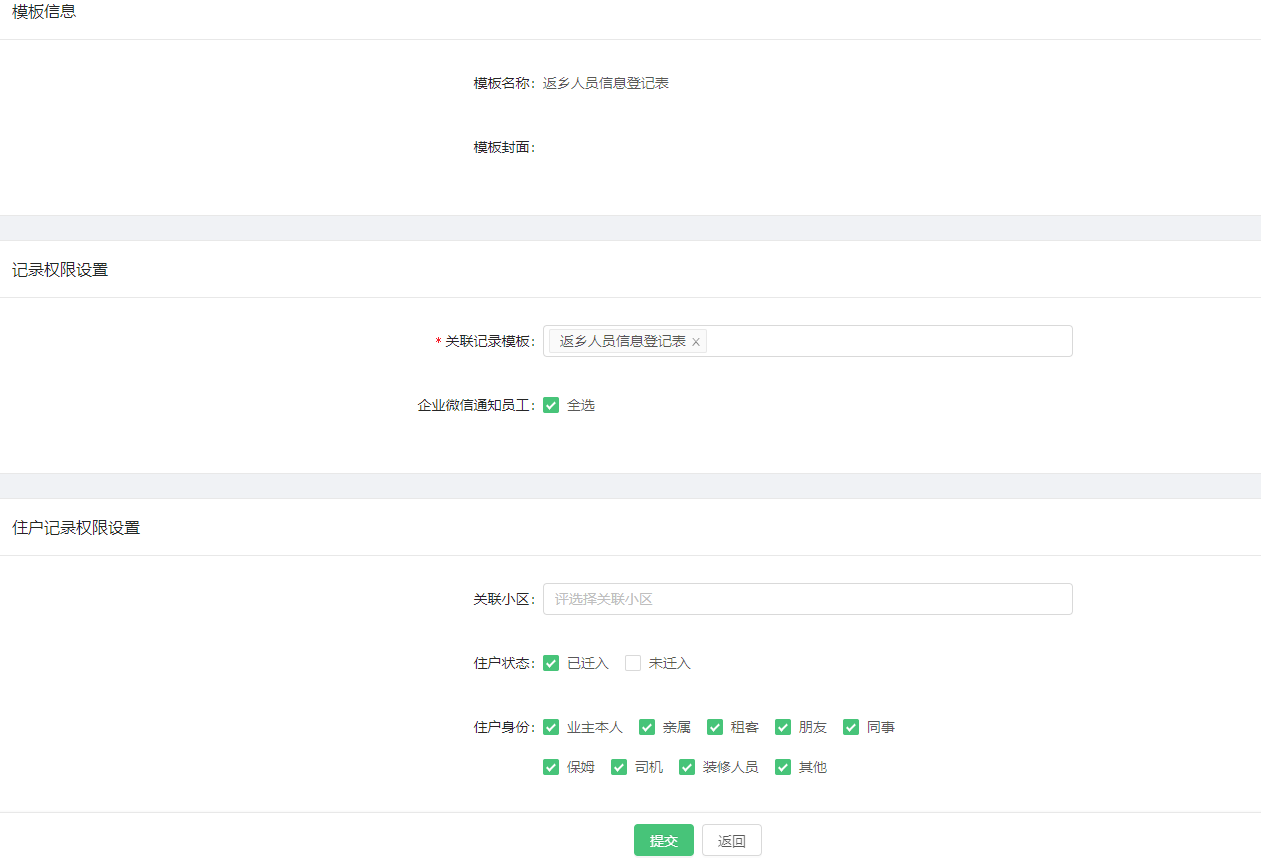This screenshot has height=860, width=1261.
Task: Click the 住户记录权限设置 section heading
Action: 76,528
